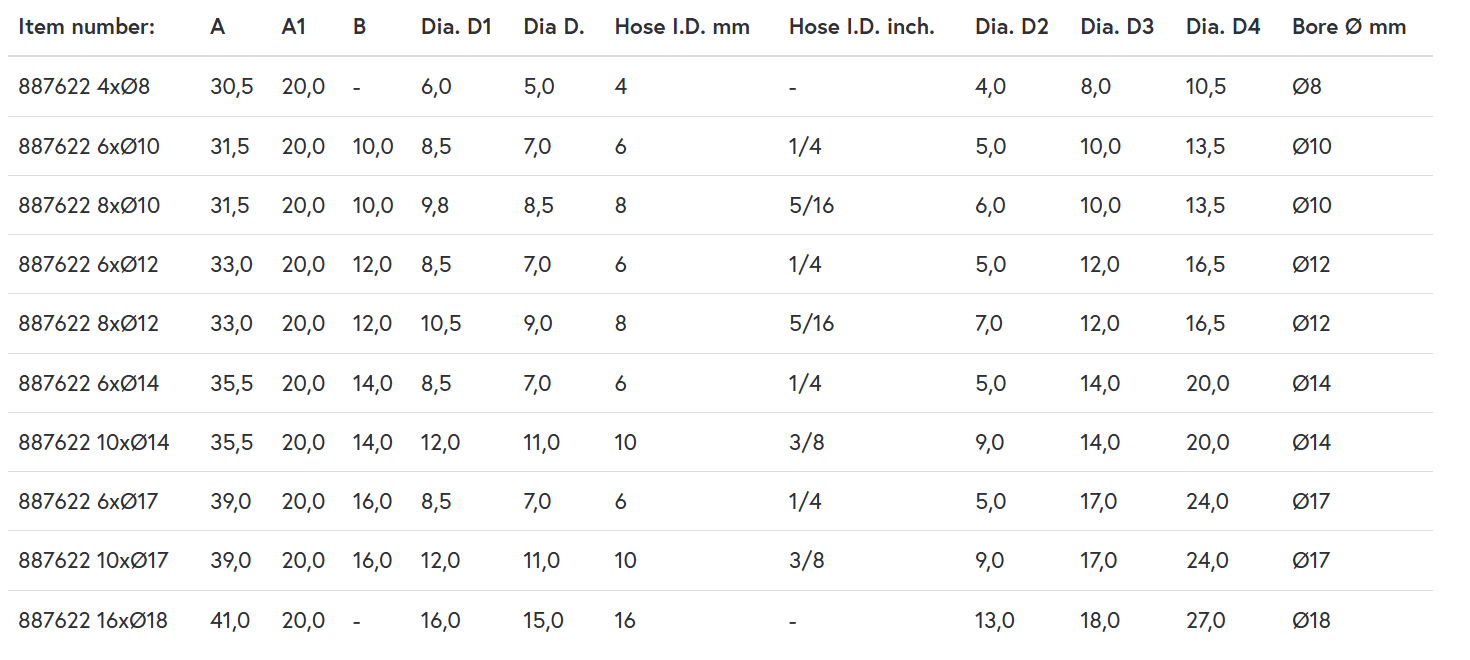Click the "Dia D." column header
1470x660 pixels.
(554, 27)
